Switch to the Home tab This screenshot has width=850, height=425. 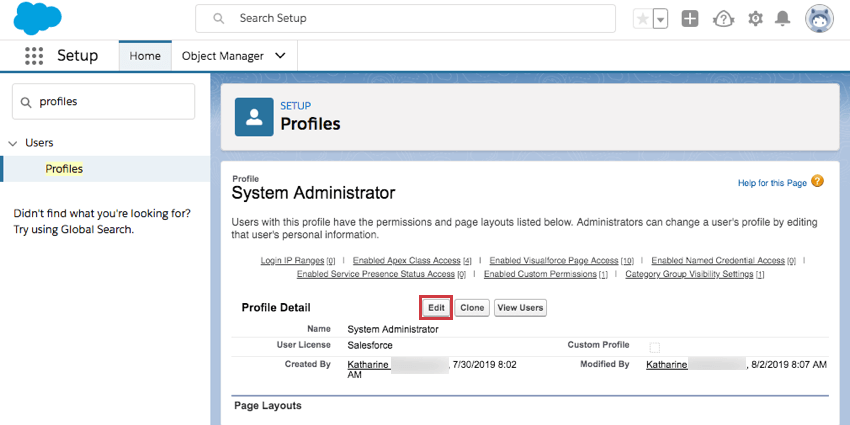click(x=145, y=56)
